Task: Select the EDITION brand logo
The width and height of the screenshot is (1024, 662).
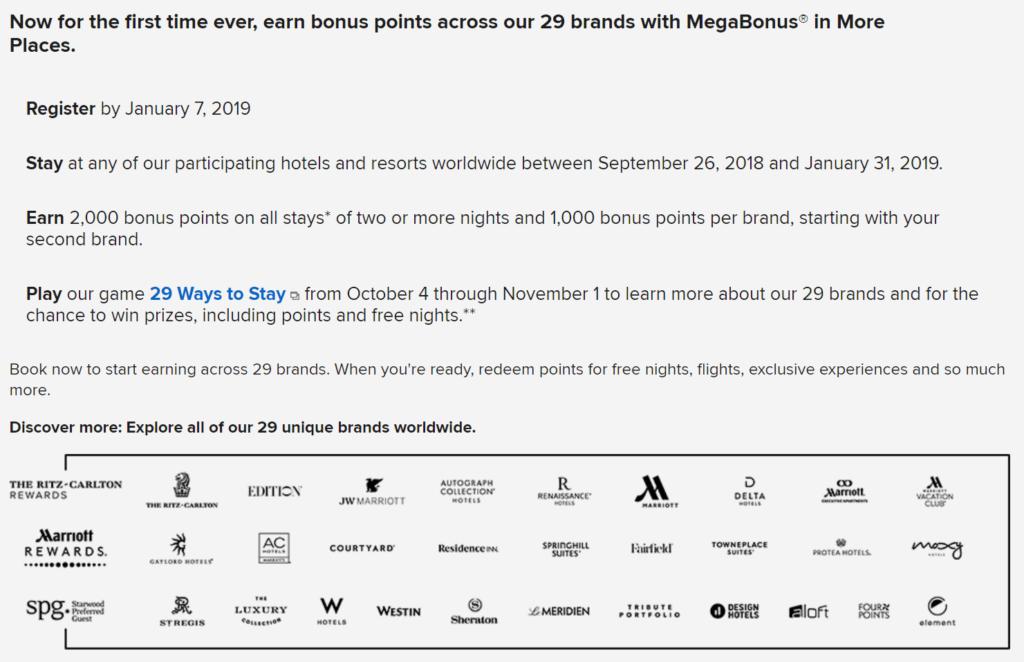Action: point(274,491)
